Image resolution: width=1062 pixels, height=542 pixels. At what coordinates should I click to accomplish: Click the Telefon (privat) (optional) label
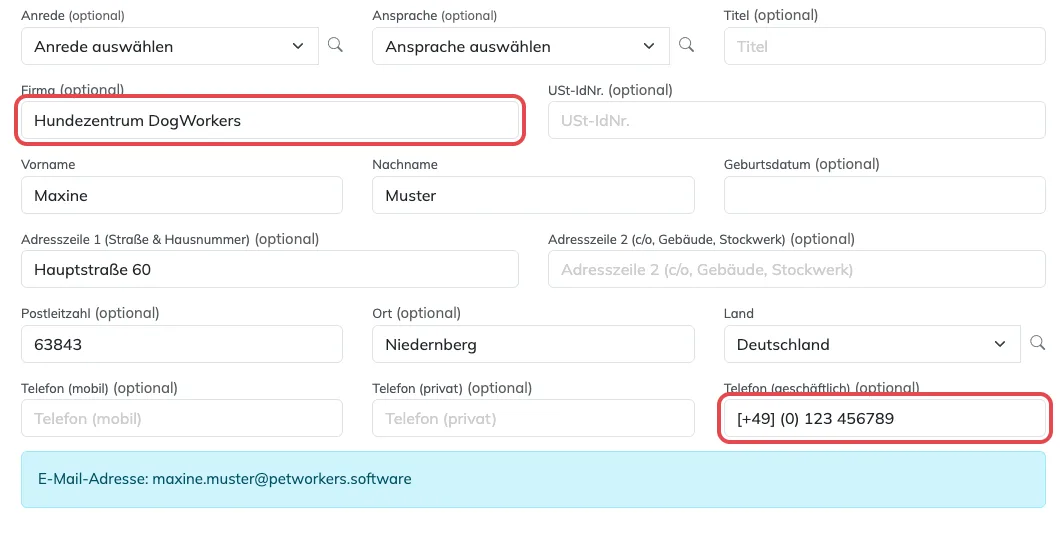(x=452, y=388)
